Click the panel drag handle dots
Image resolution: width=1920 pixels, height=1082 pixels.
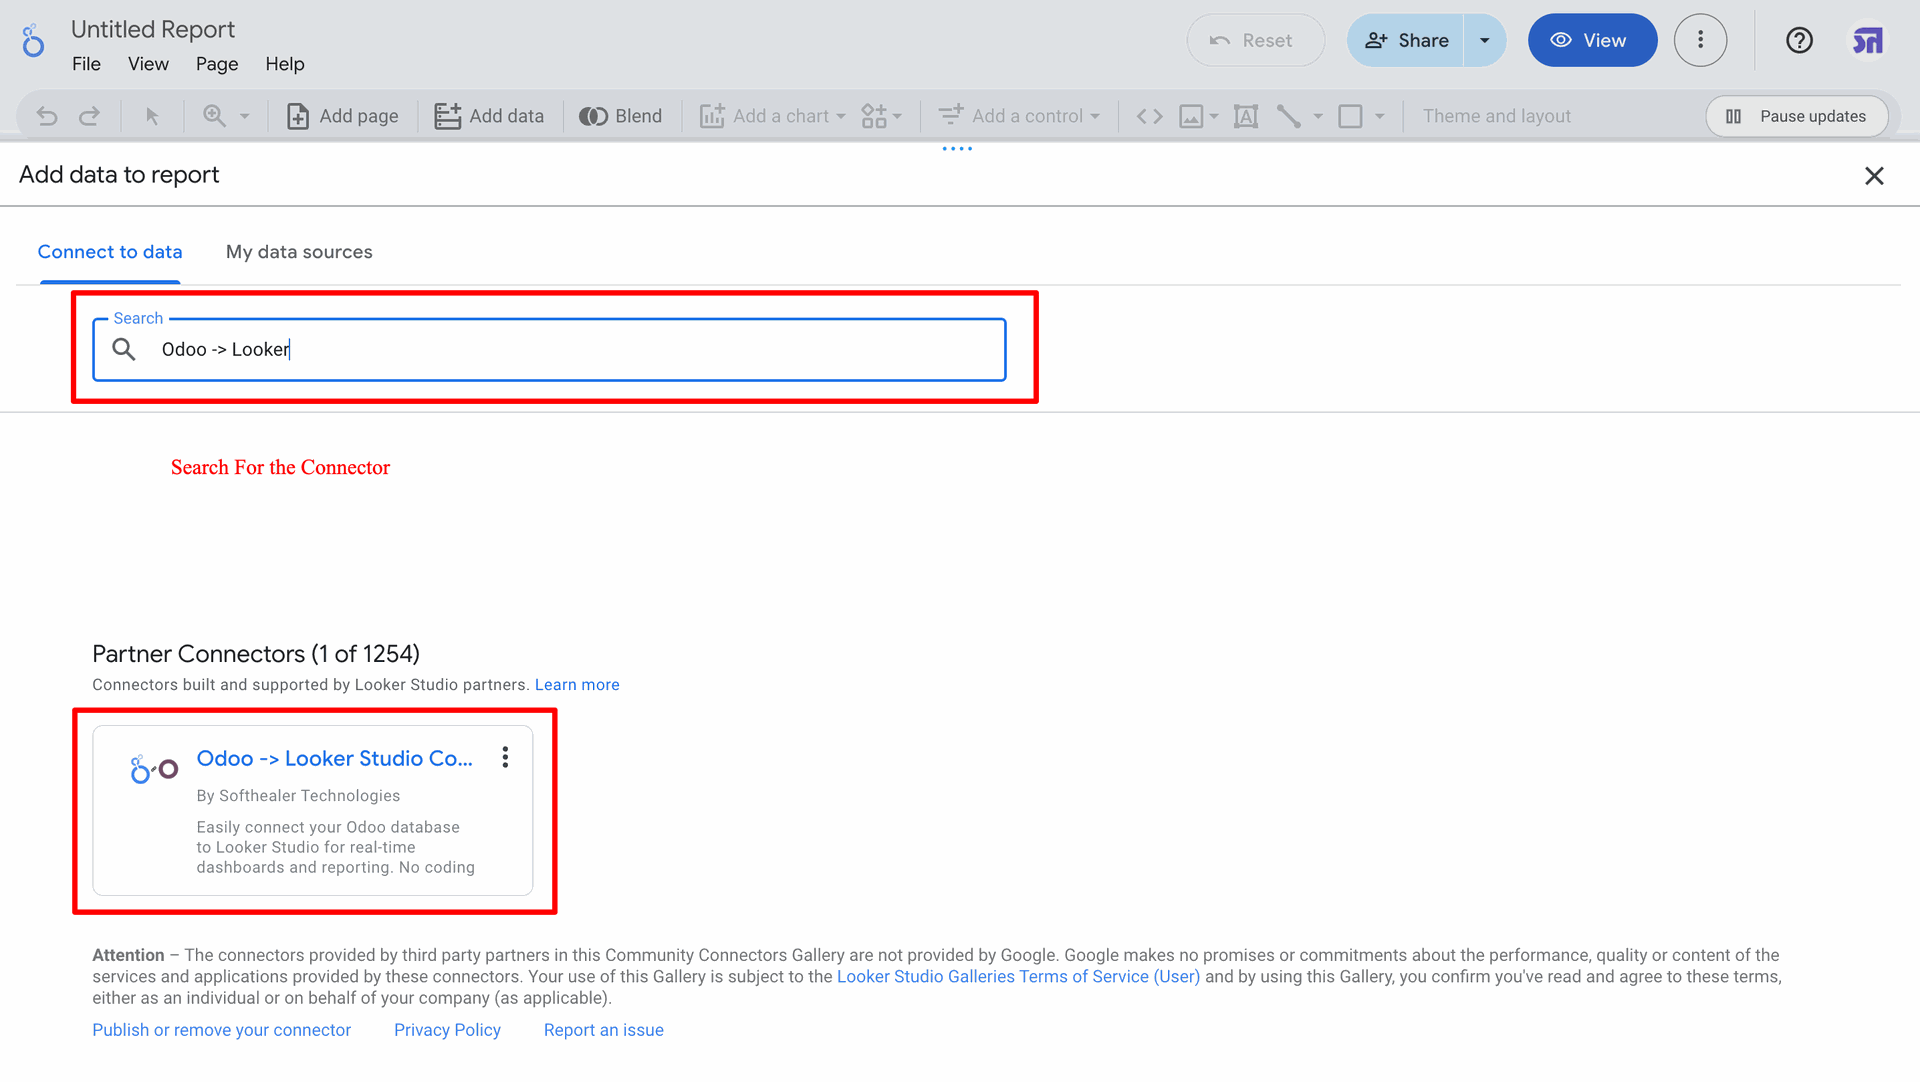tap(957, 149)
